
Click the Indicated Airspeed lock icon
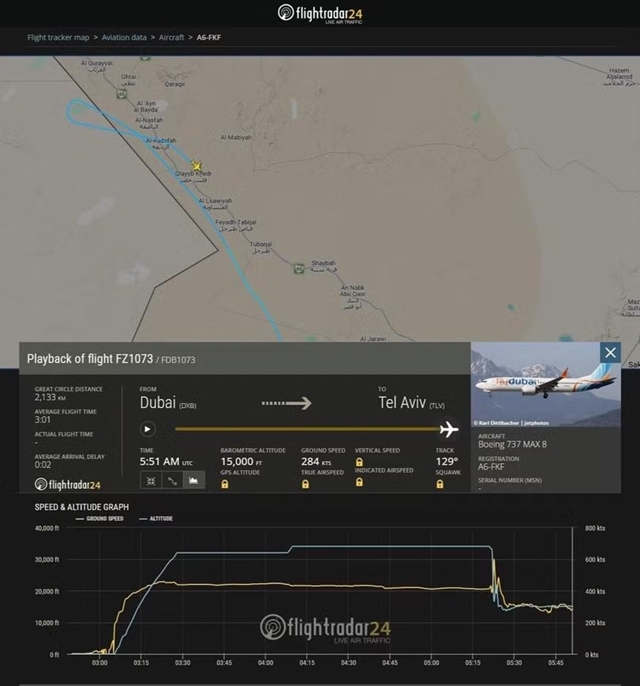tap(359, 482)
